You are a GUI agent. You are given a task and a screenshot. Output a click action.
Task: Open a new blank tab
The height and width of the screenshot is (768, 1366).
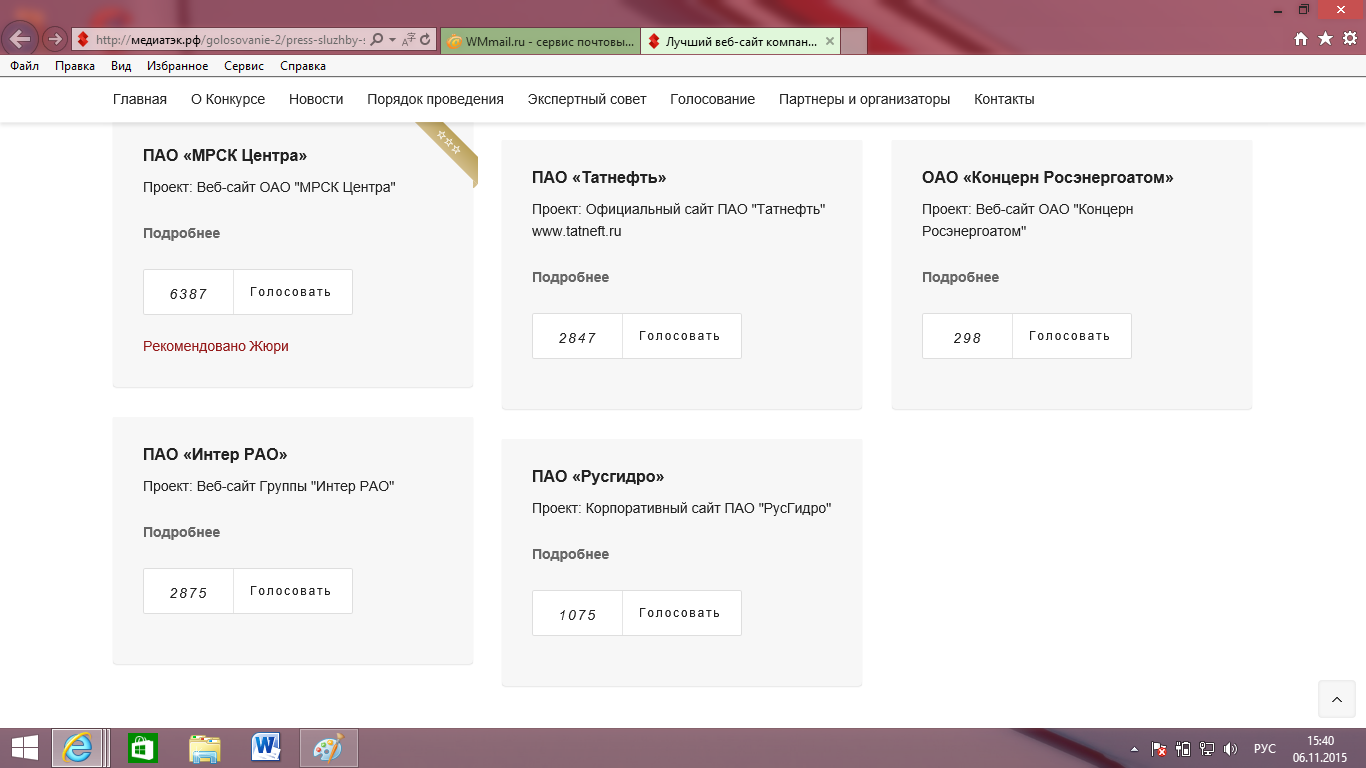854,41
